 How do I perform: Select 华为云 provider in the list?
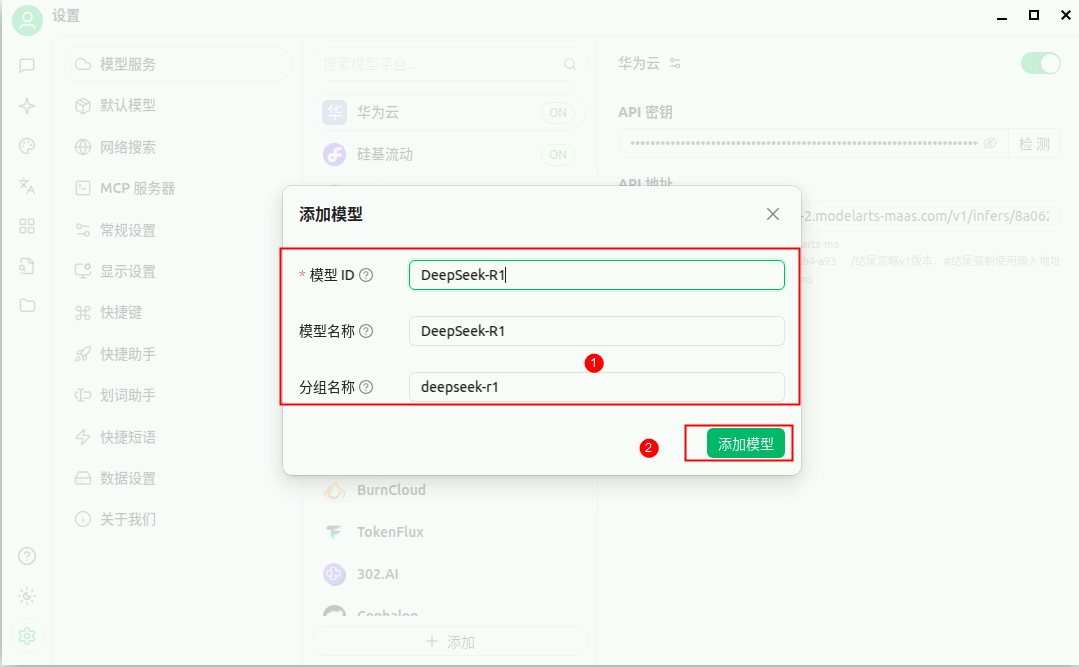449,112
